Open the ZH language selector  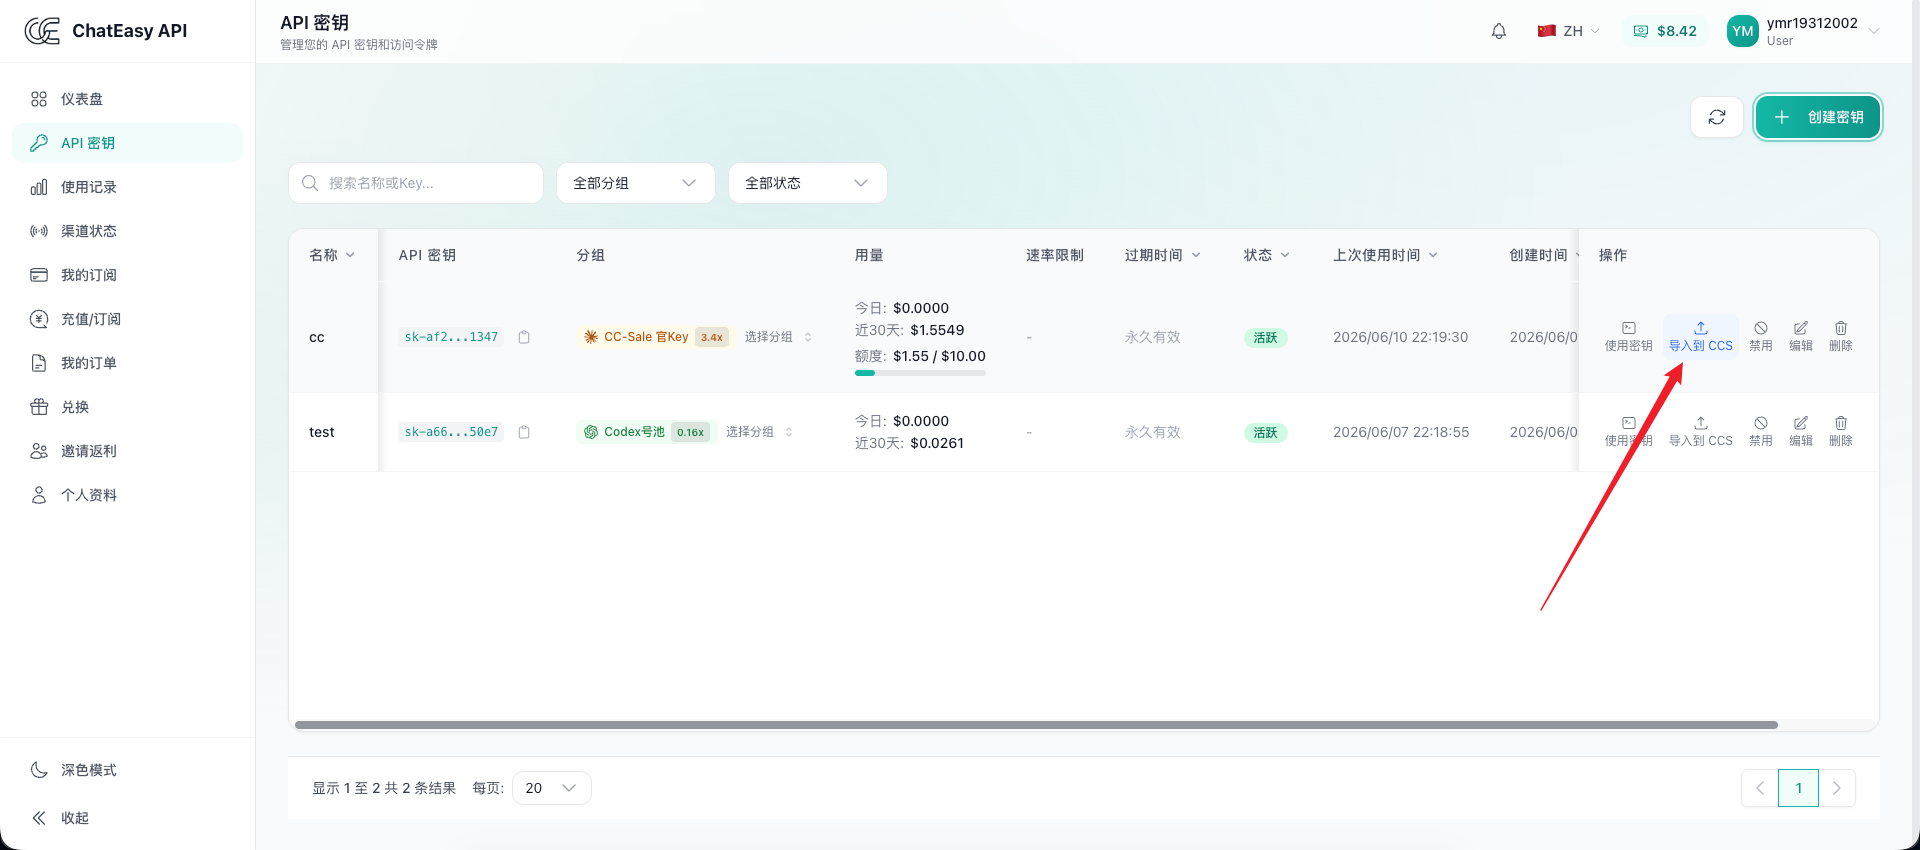(1569, 31)
